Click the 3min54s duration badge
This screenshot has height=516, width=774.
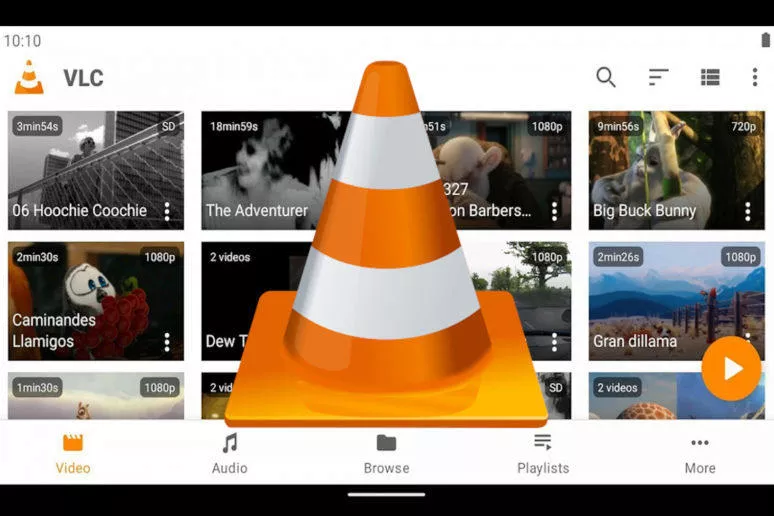[x=38, y=126]
